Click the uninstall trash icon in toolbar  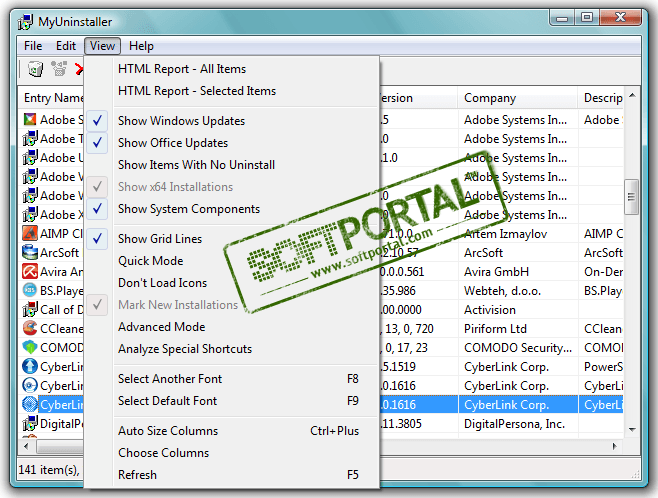tap(35, 68)
